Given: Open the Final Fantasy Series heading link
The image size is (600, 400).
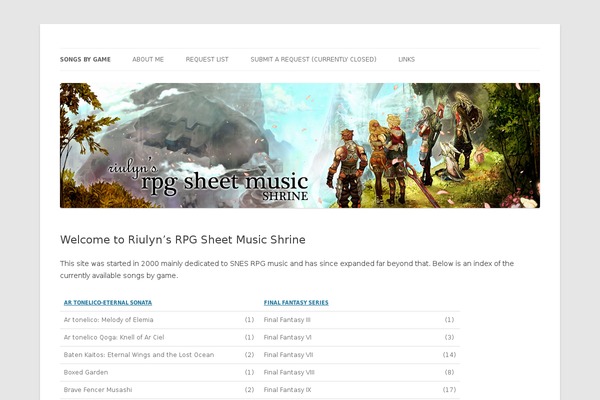Looking at the screenshot, I should (x=296, y=302).
